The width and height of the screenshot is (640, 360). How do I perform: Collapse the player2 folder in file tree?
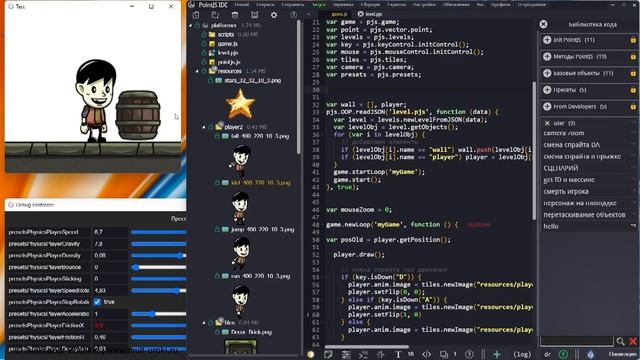(x=204, y=127)
